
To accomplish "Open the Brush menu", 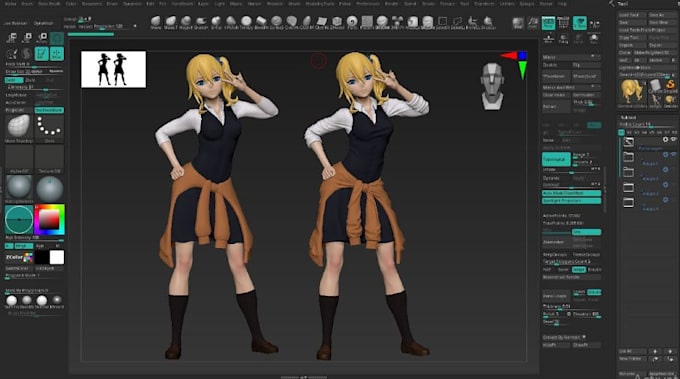I will point(27,3).
